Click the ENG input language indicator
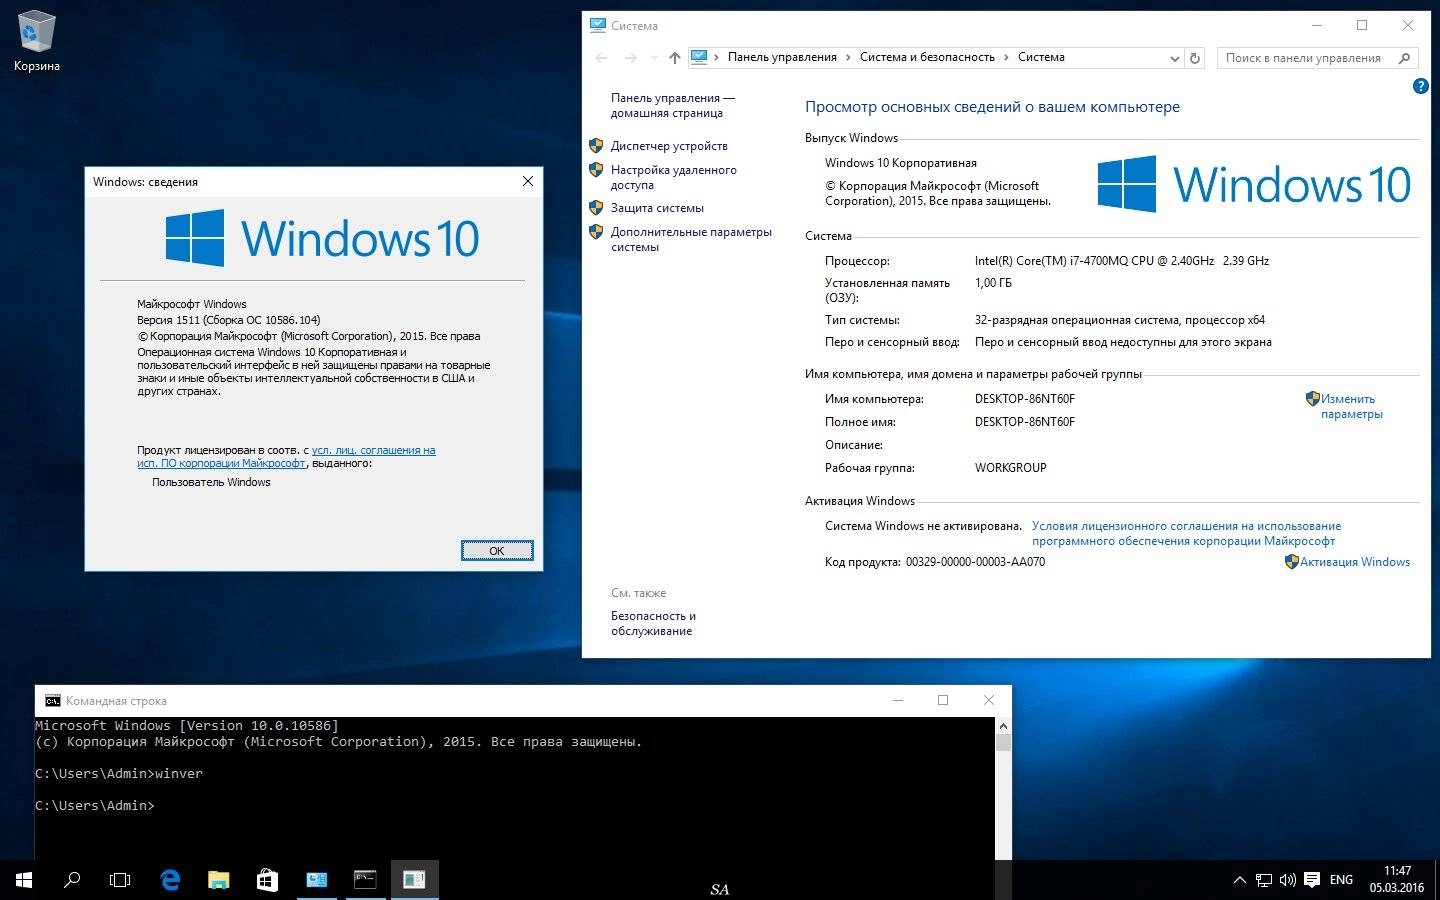 [x=1341, y=880]
